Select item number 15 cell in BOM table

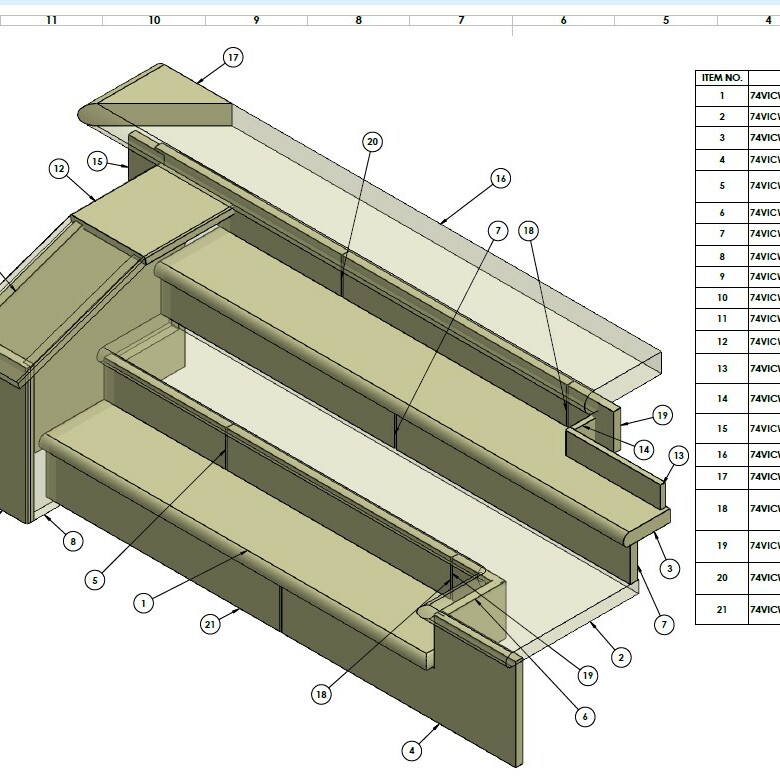(722, 428)
